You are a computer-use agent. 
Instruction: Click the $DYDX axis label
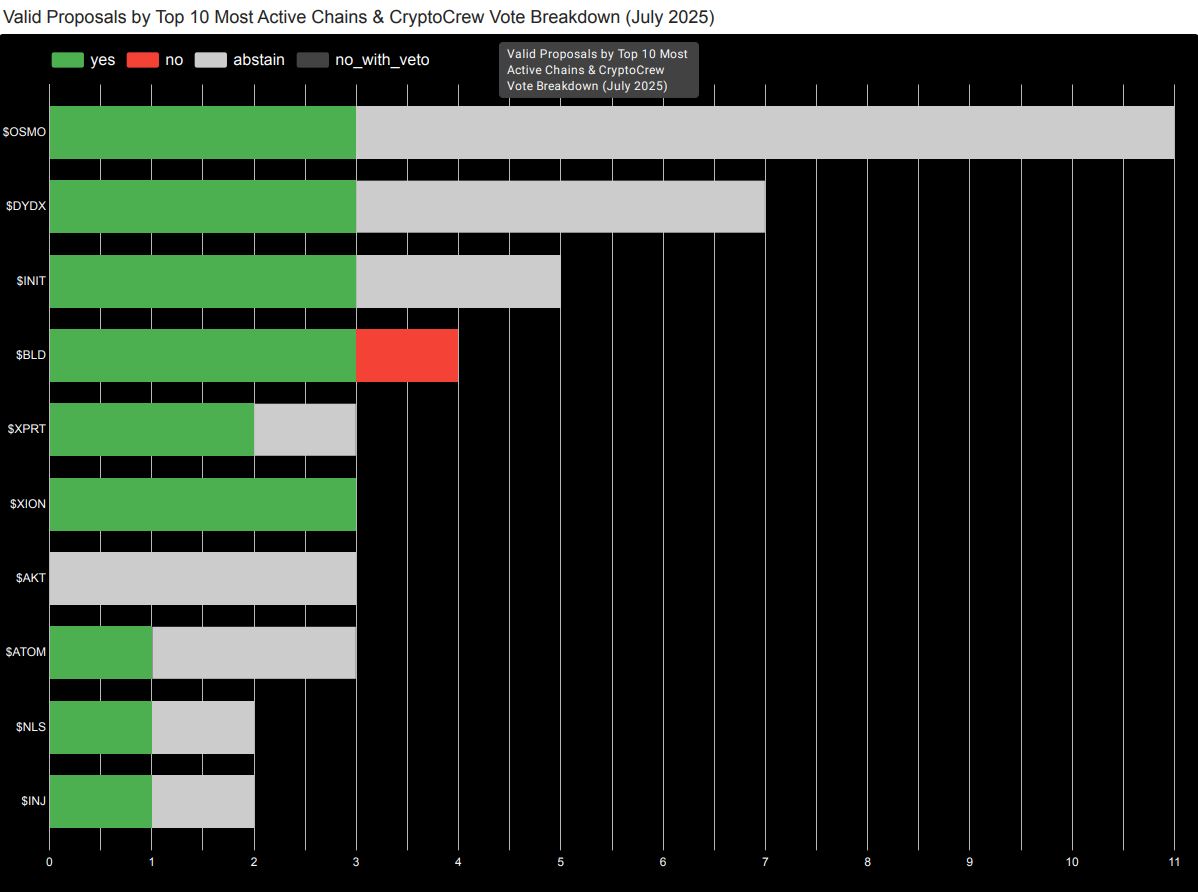tap(26, 206)
